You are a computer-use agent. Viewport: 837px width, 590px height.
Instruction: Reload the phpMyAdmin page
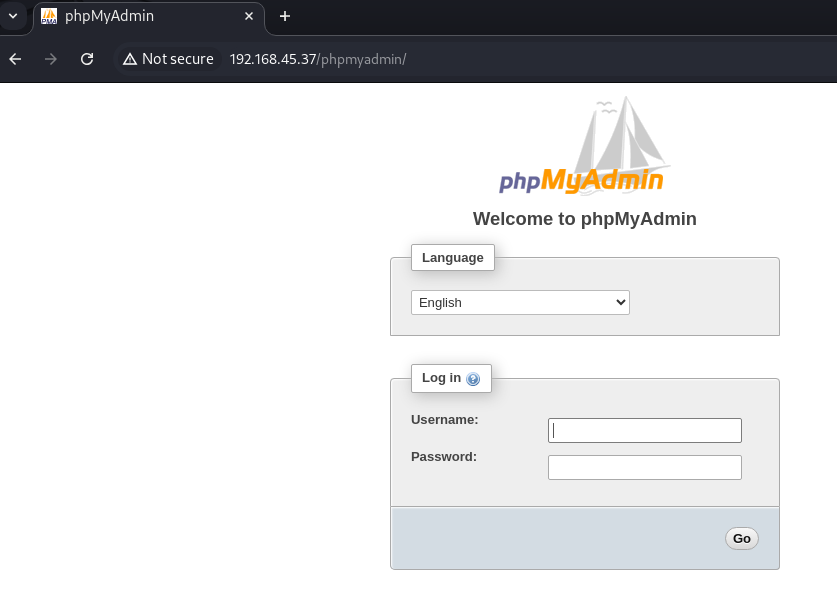[87, 59]
